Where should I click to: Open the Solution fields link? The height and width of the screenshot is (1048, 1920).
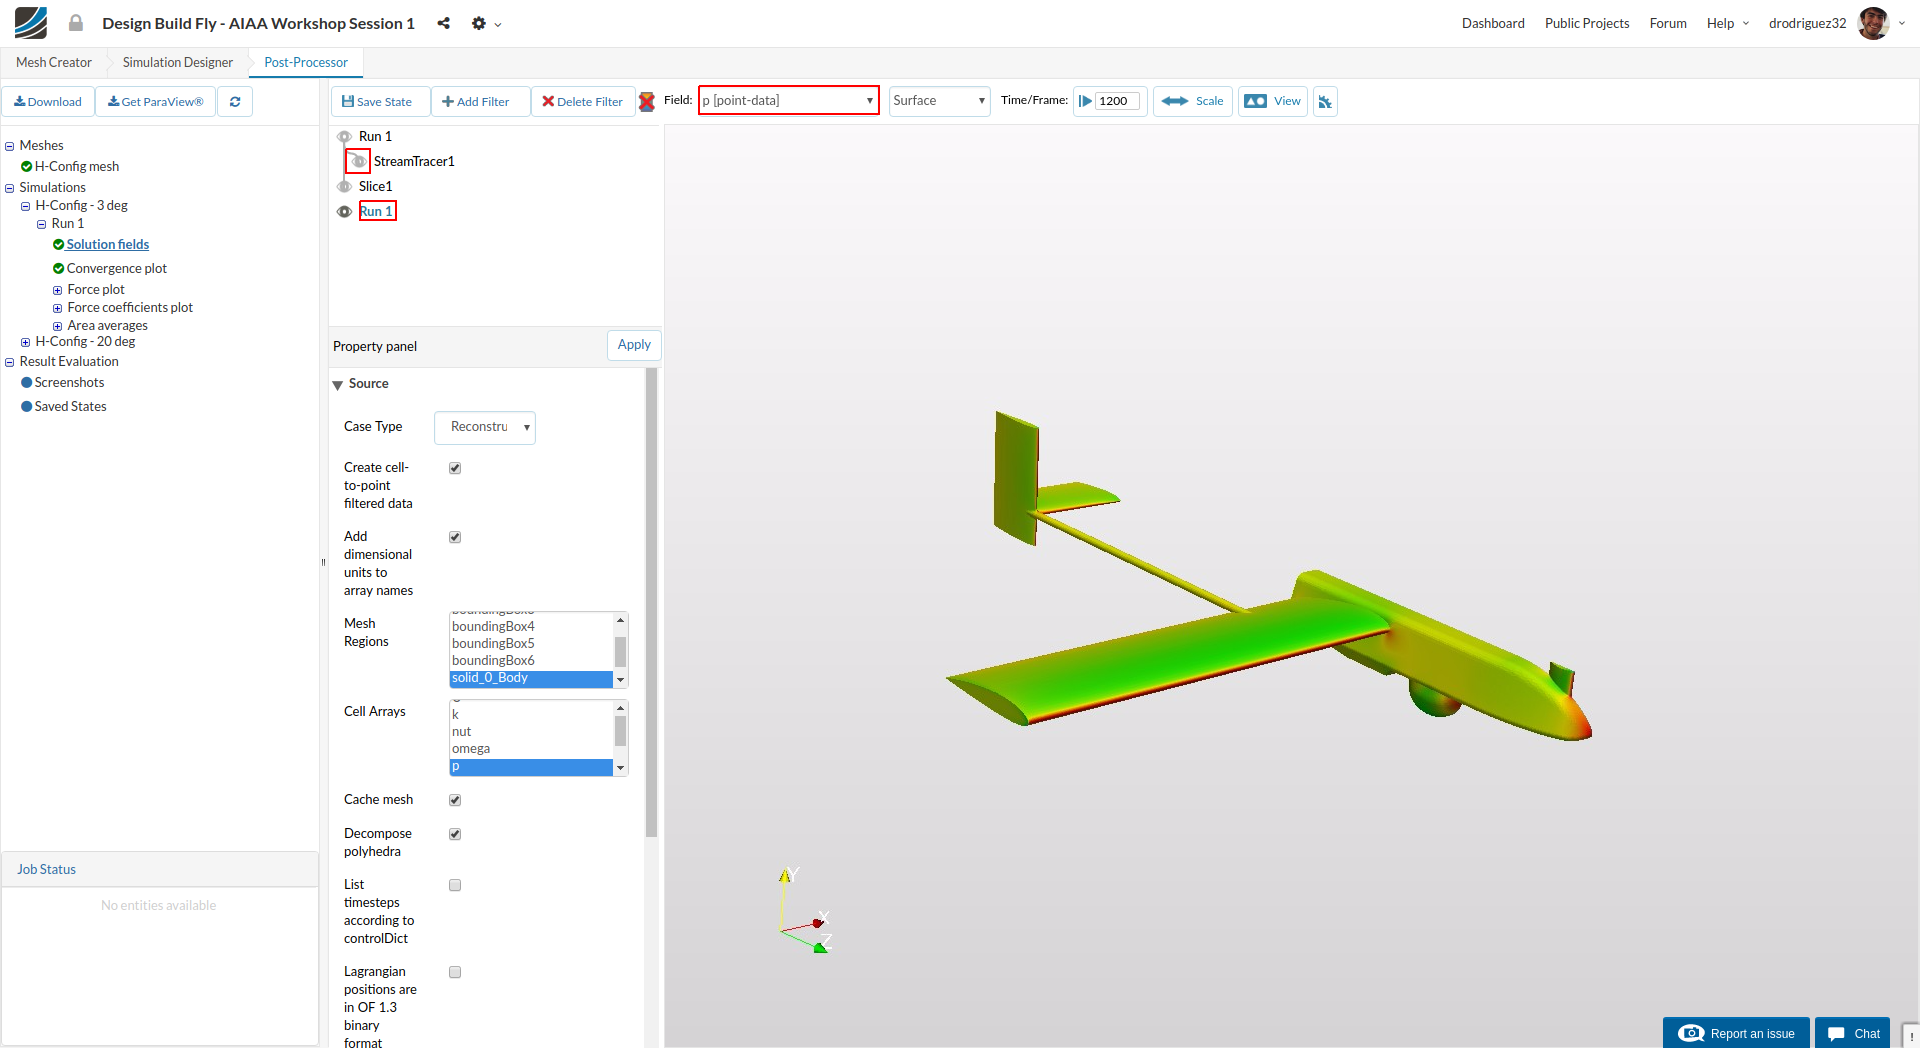108,244
